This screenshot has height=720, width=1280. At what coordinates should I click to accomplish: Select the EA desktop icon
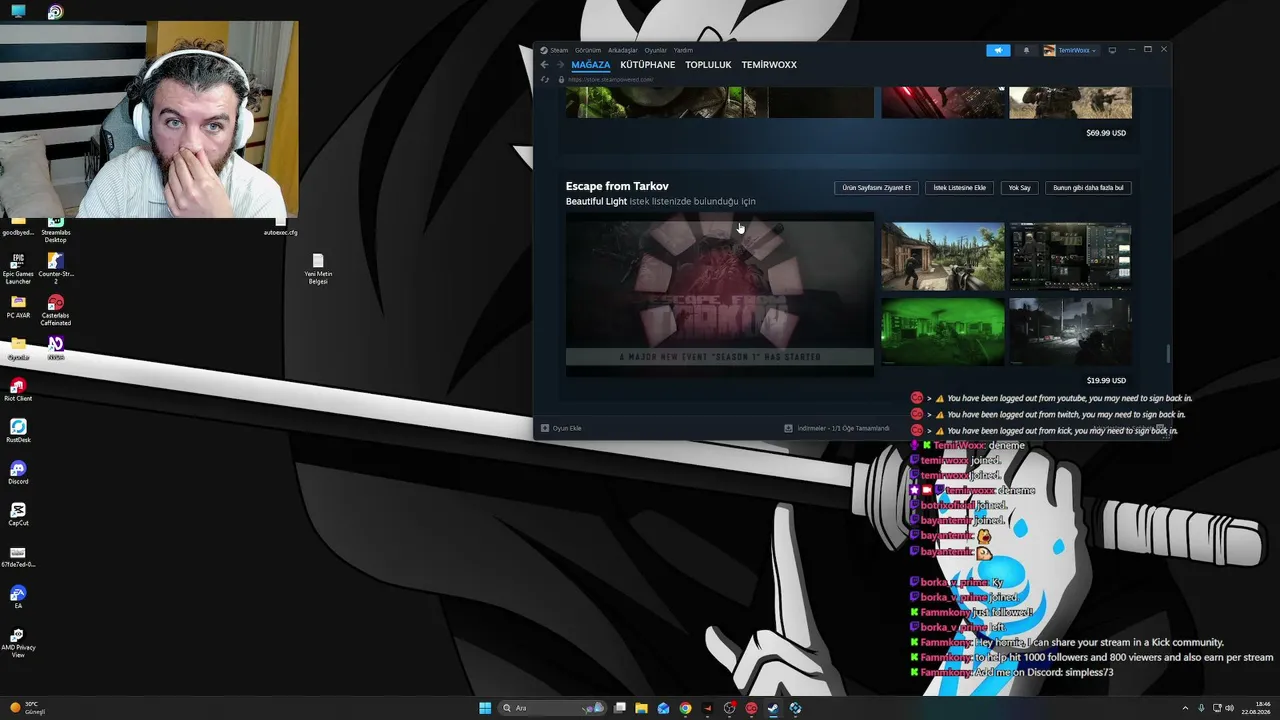18,597
